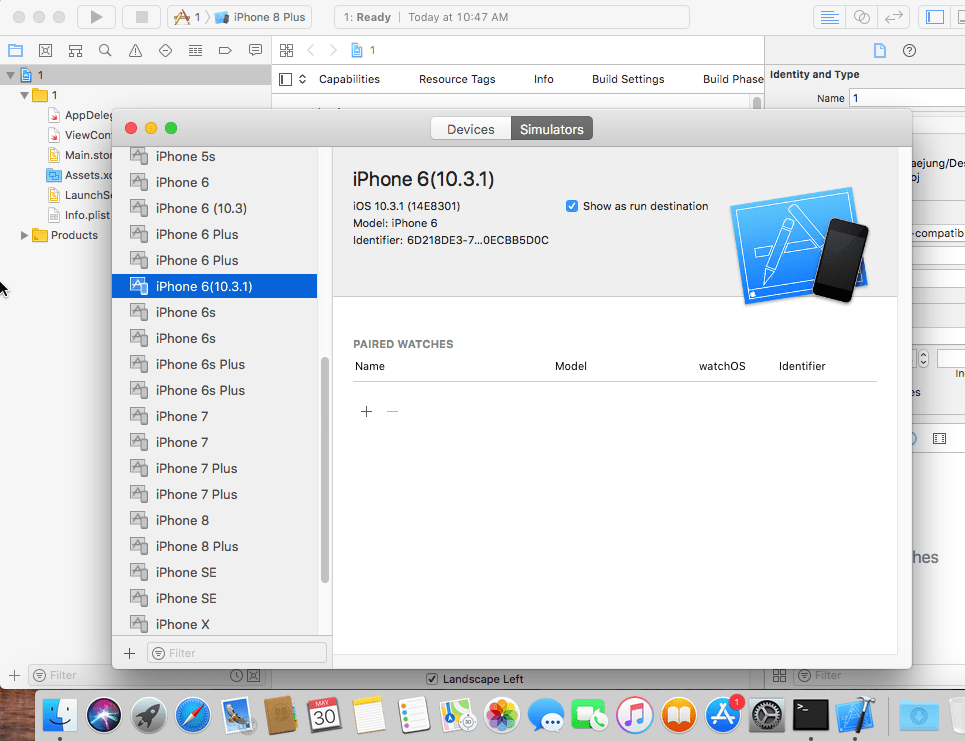The height and width of the screenshot is (741, 965).
Task: Show only recently modified files
Action: [236, 675]
